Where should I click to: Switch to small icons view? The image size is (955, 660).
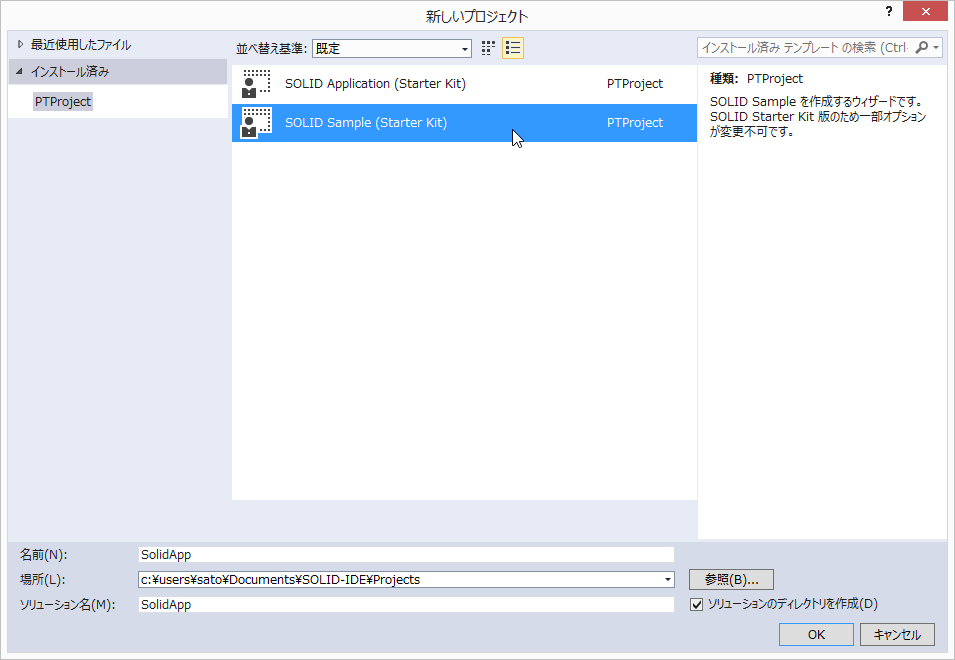tap(489, 48)
